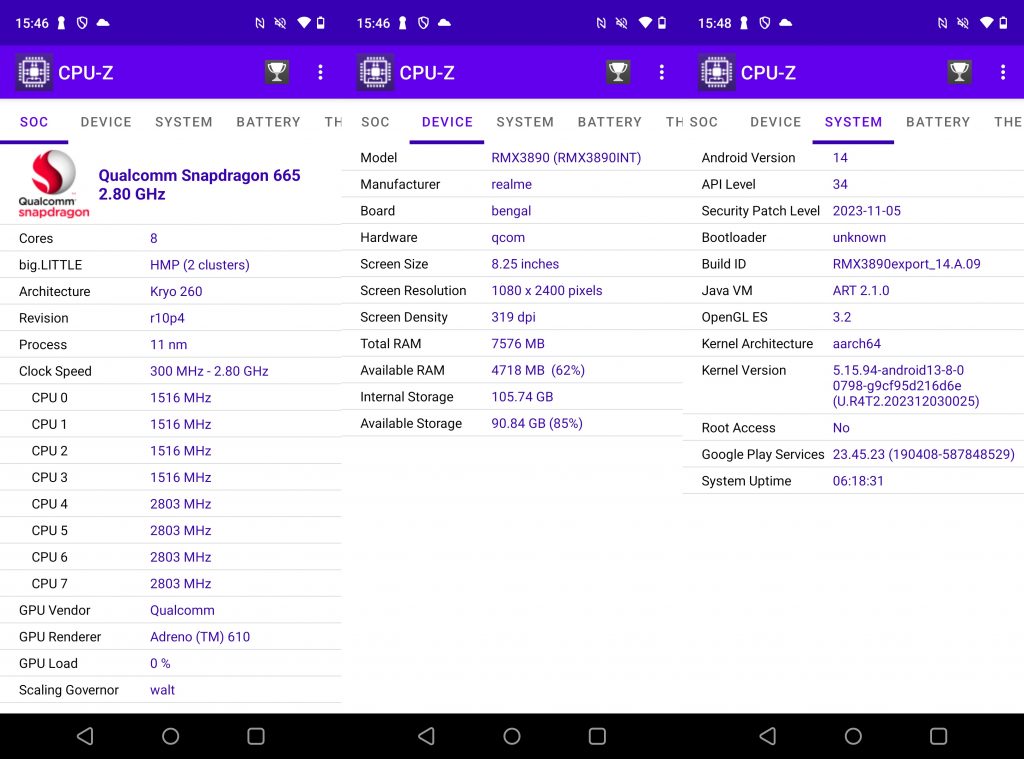1024x759 pixels.
Task: Open the three-dot overflow menu in right screen
Action: coord(1003,72)
